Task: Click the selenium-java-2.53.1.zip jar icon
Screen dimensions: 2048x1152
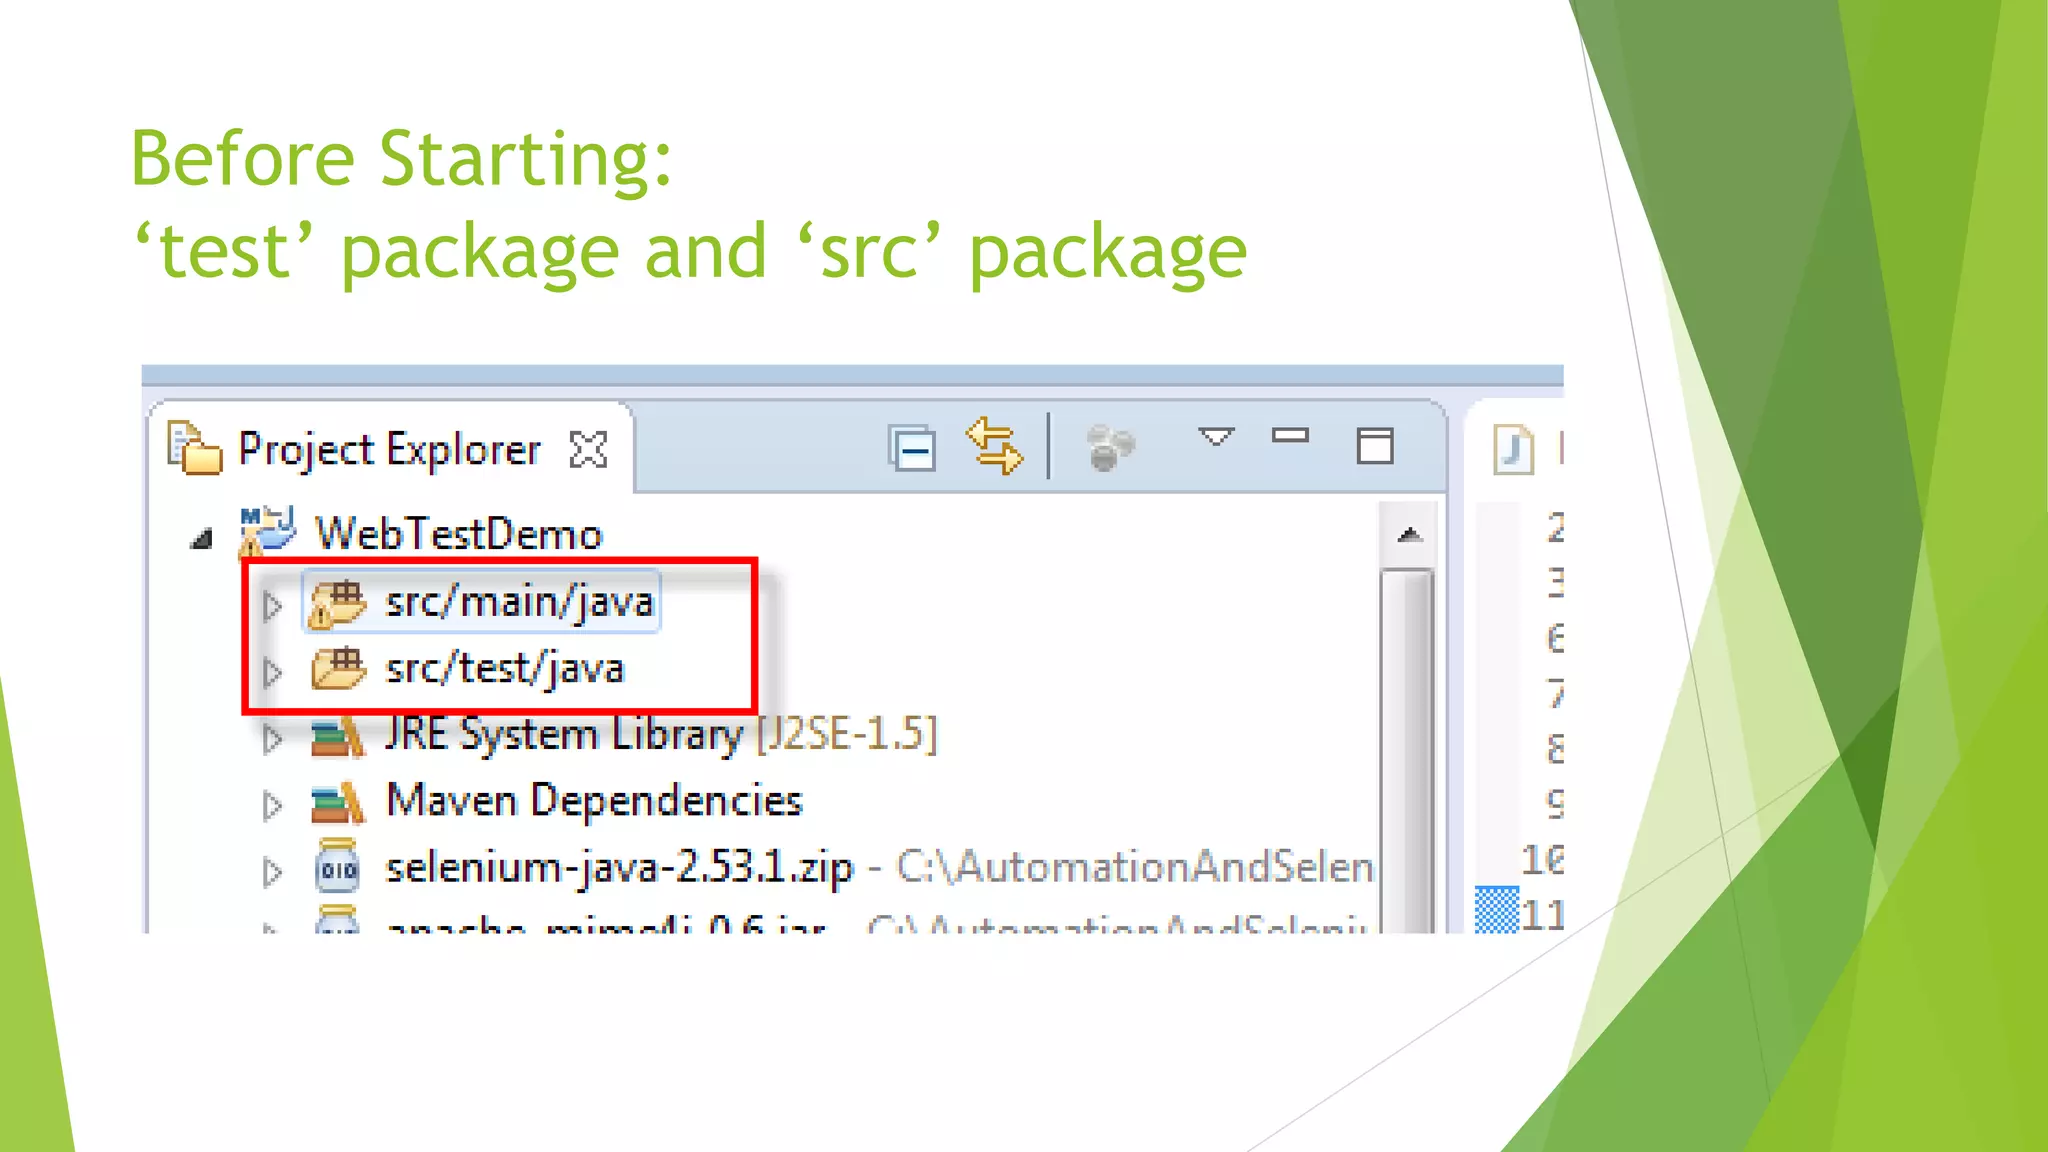Action: click(x=337, y=867)
